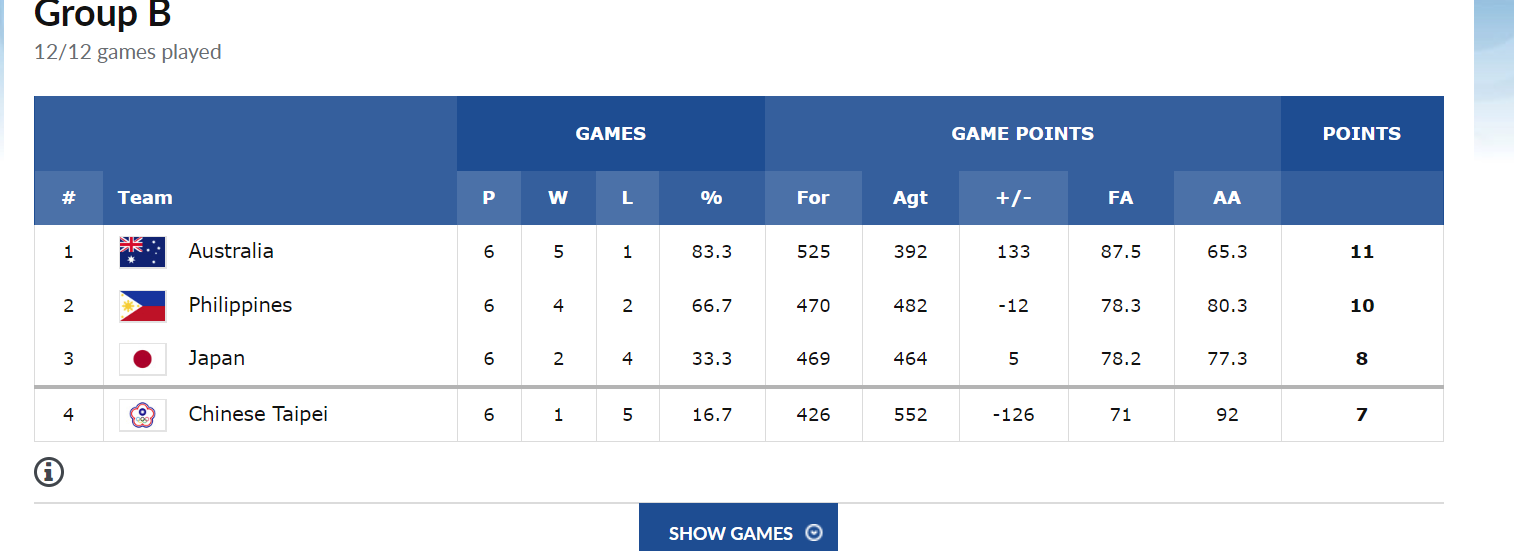Click the AA column header
The width and height of the screenshot is (1514, 551).
(1227, 198)
